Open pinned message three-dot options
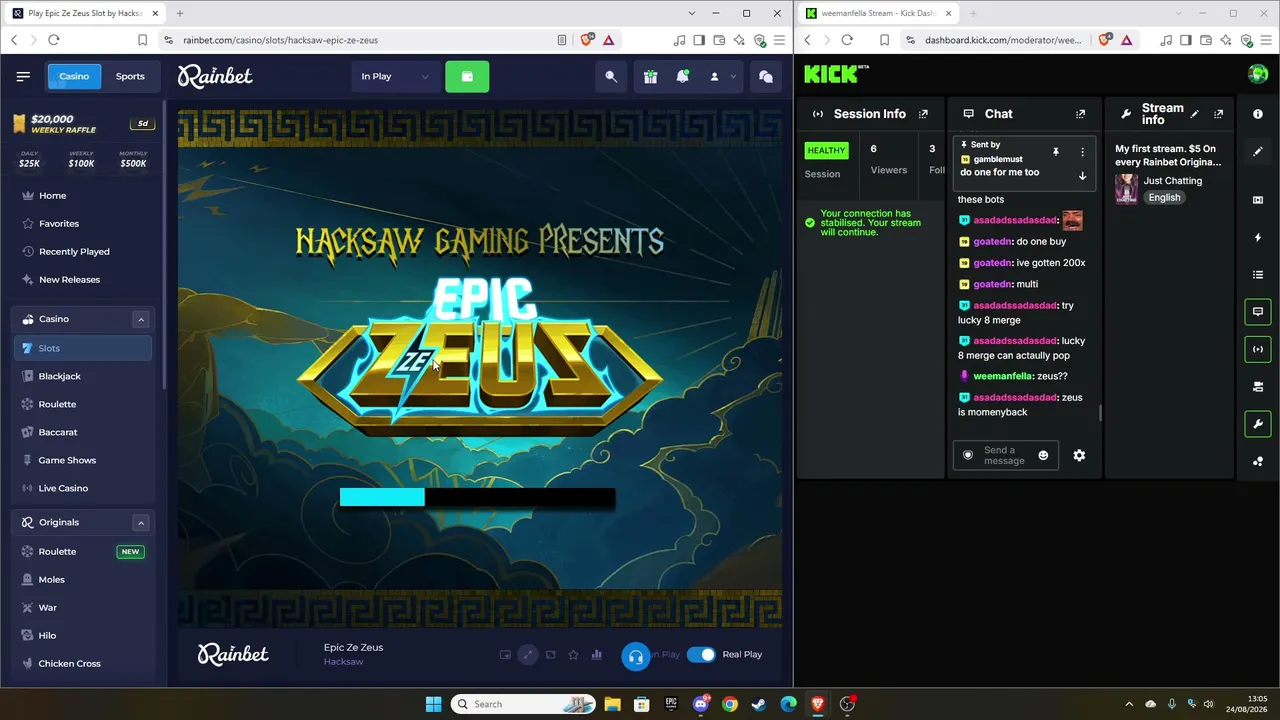Viewport: 1280px width, 720px height. (x=1082, y=152)
